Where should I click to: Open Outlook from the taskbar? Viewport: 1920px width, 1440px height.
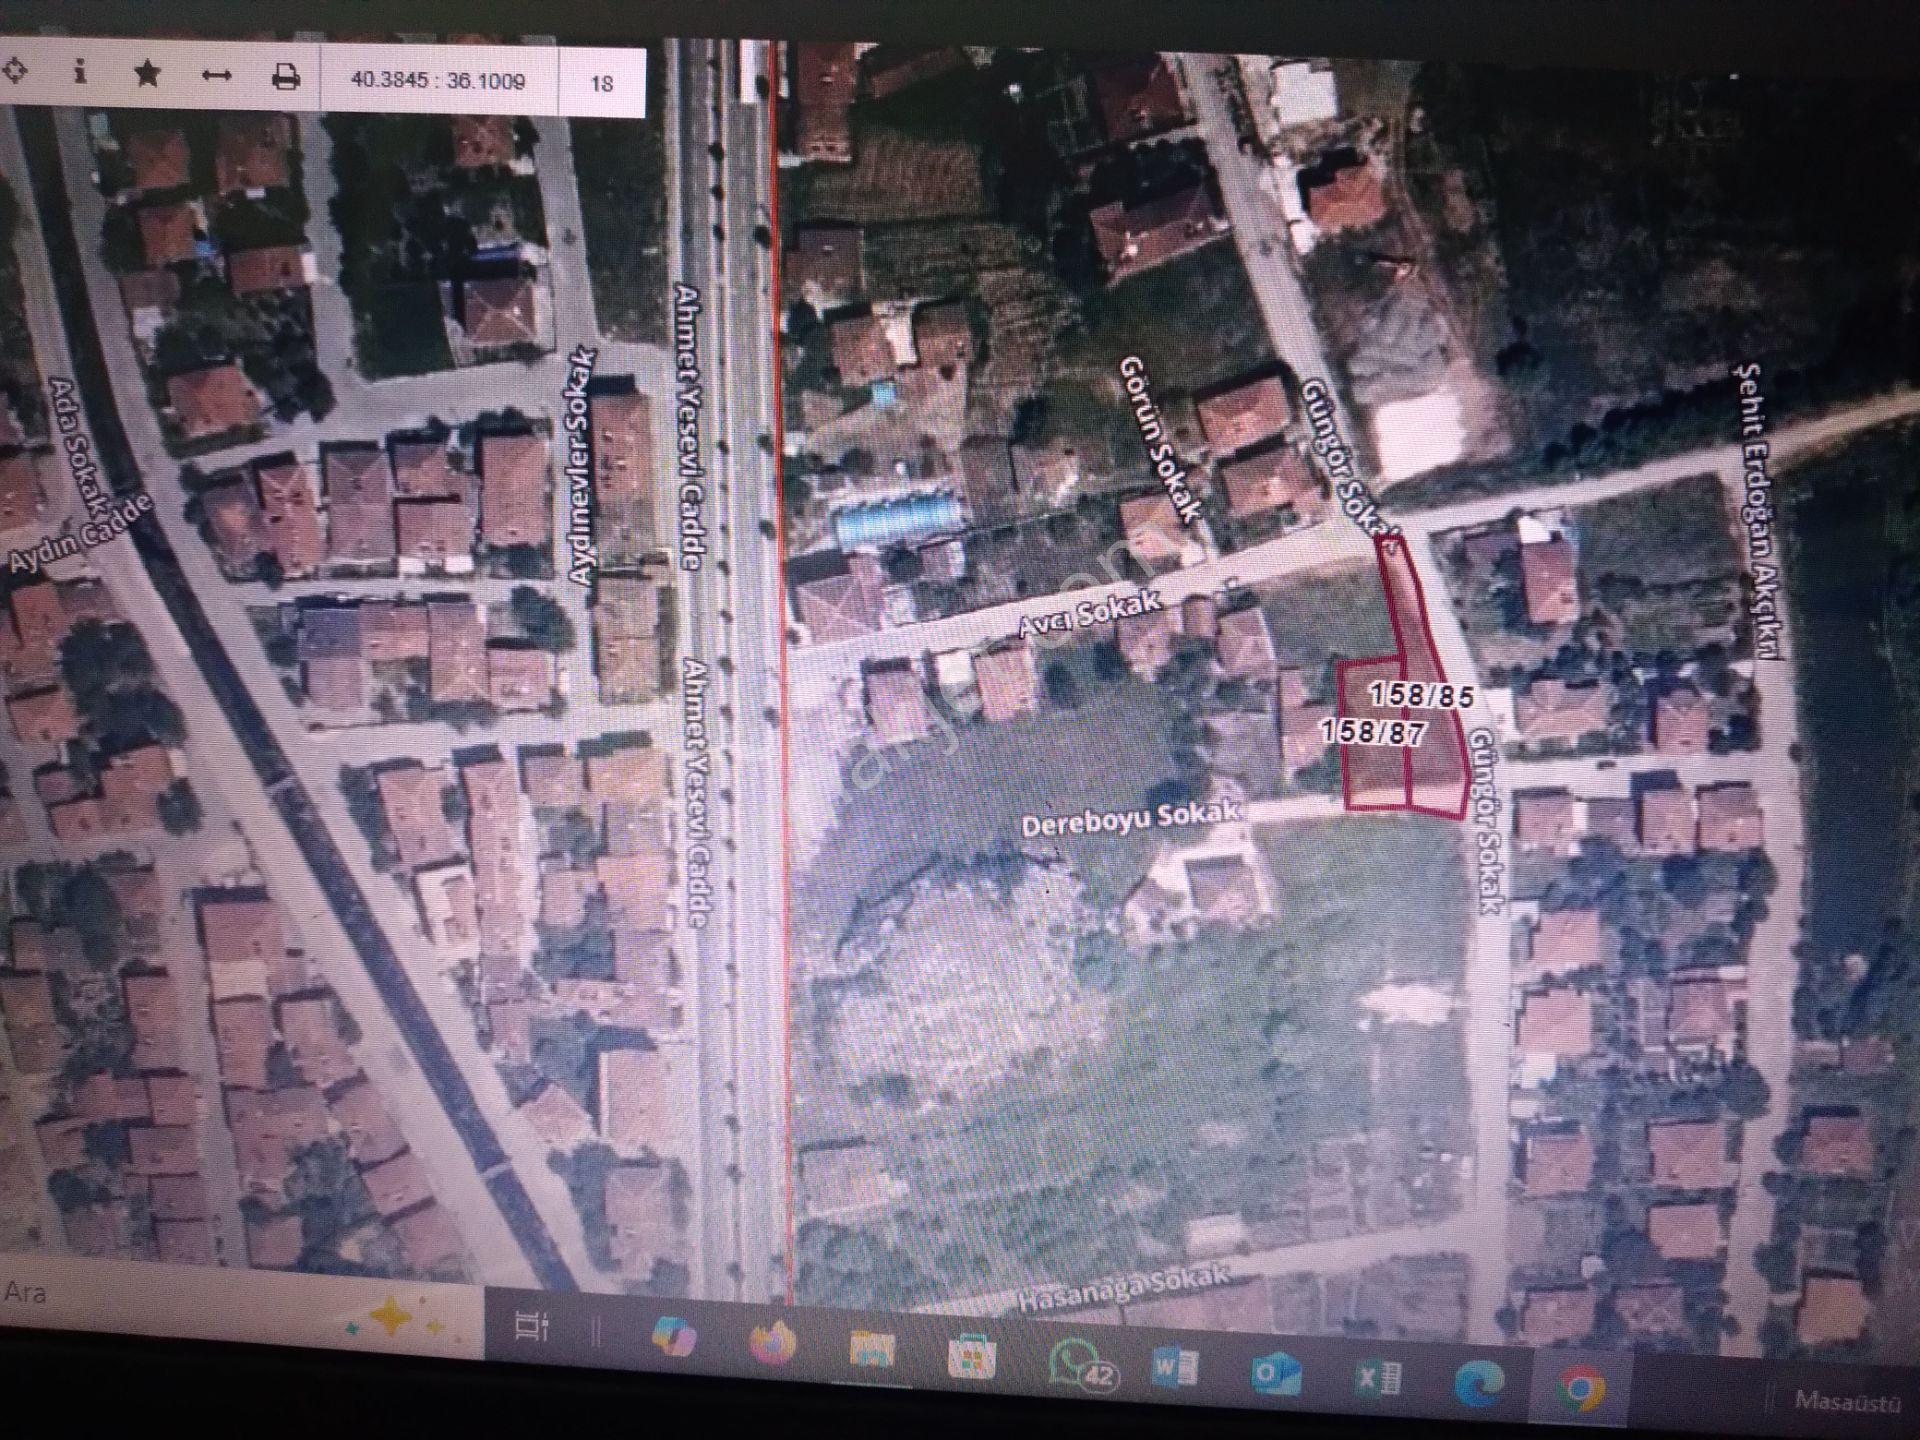1276,1374
